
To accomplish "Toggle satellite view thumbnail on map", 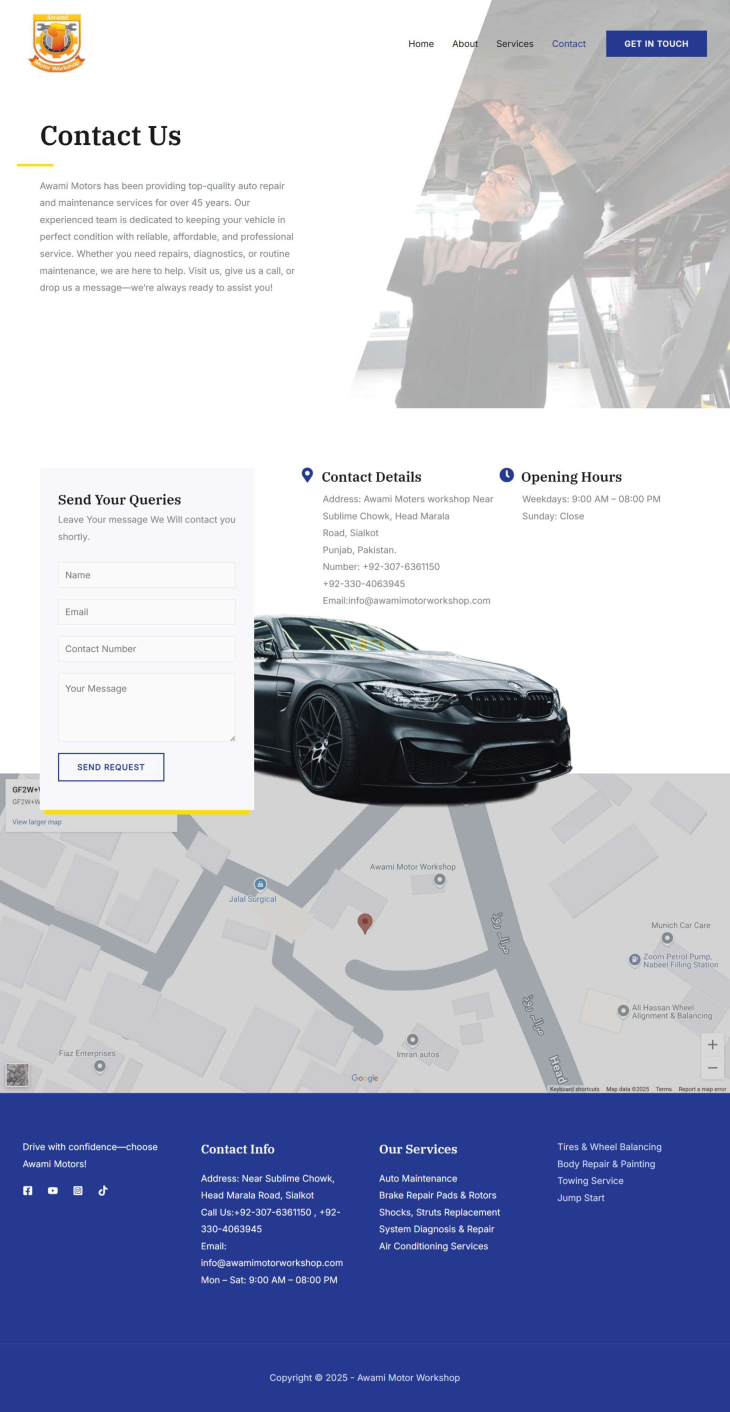I will [17, 1075].
